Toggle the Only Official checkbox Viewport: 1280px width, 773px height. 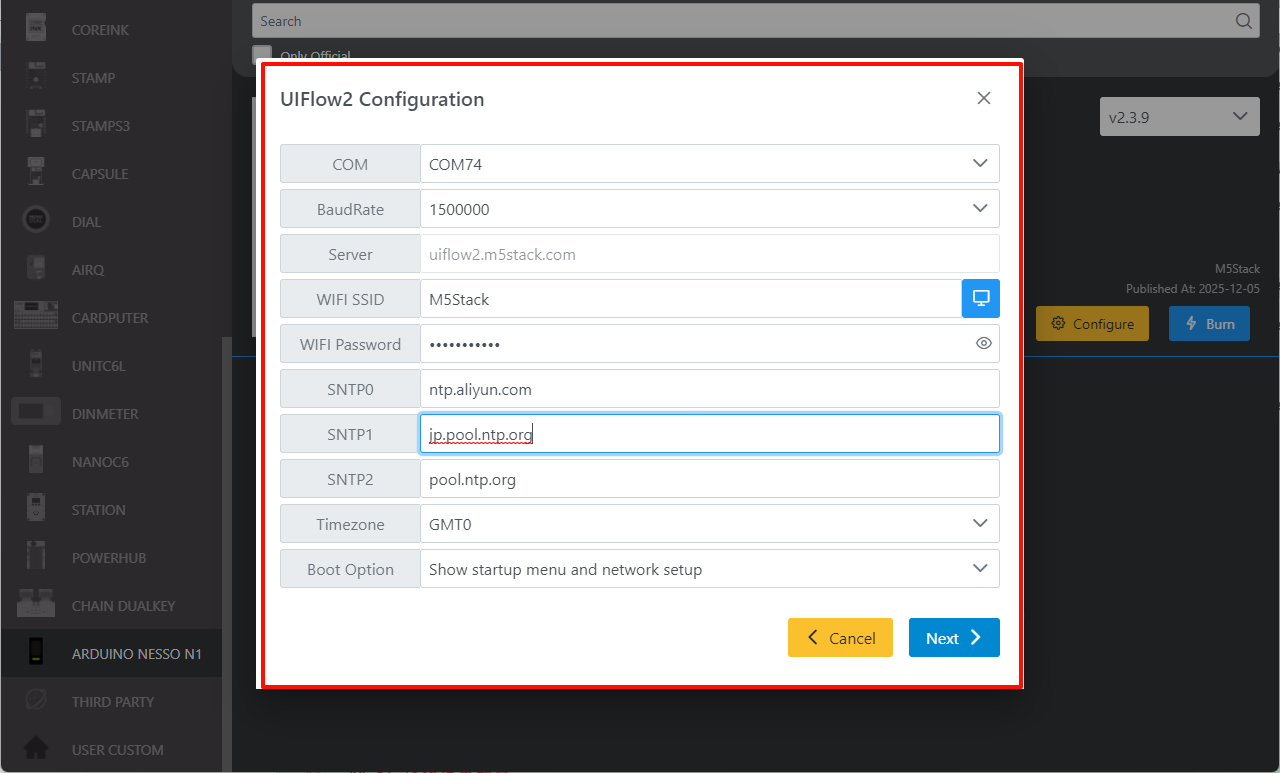pos(262,54)
